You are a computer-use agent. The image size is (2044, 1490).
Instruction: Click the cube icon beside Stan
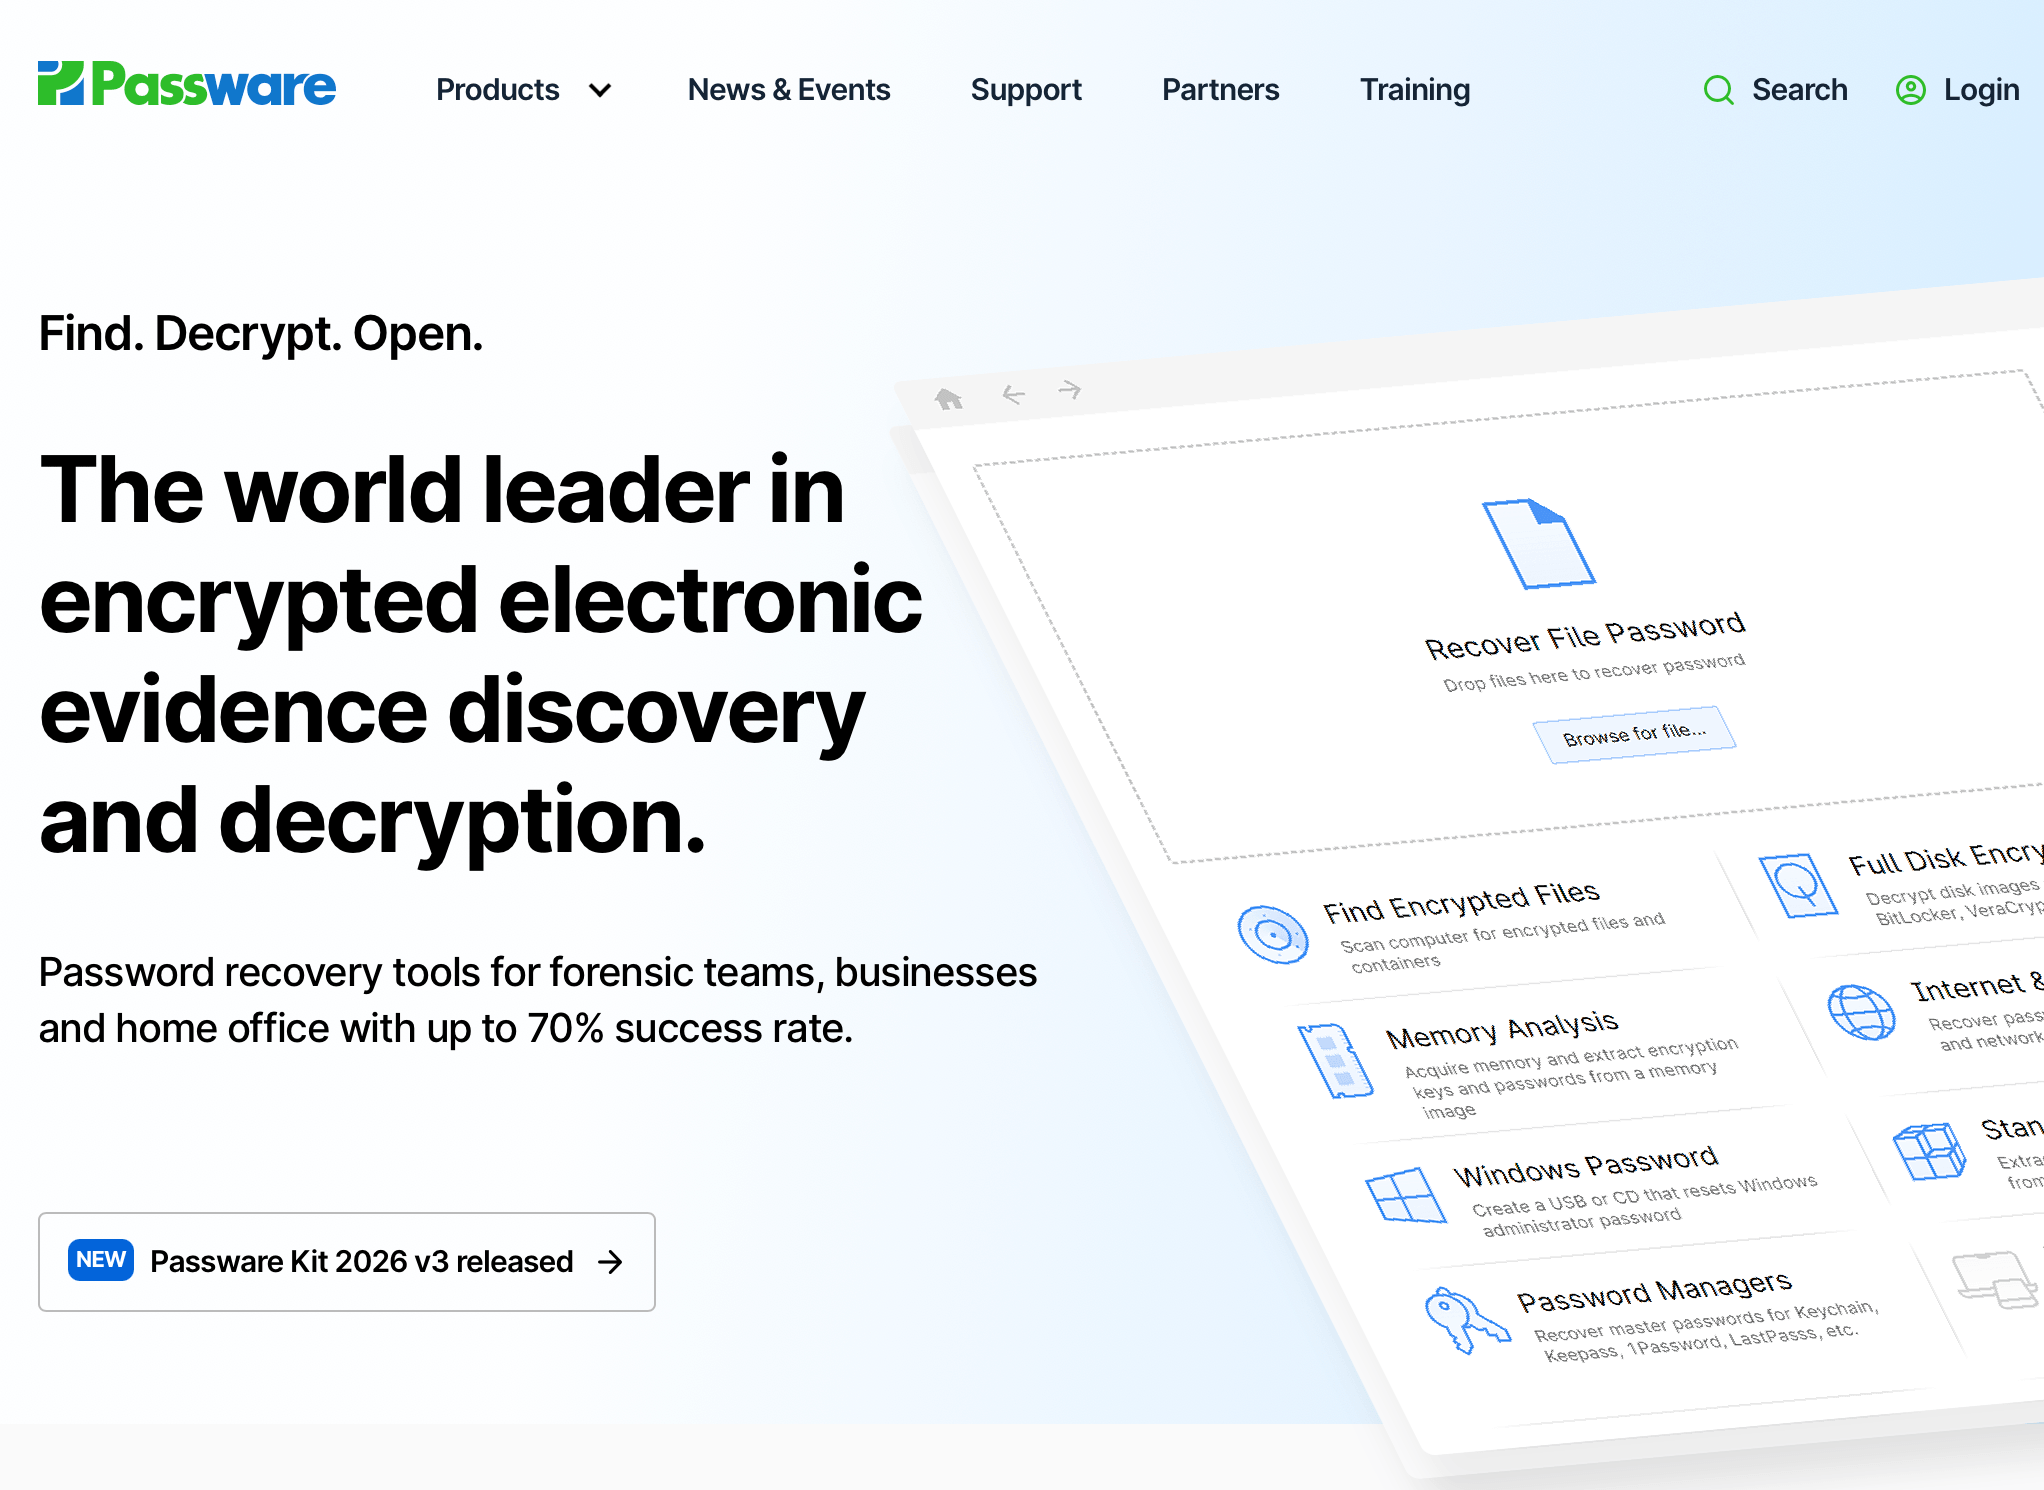[1930, 1151]
